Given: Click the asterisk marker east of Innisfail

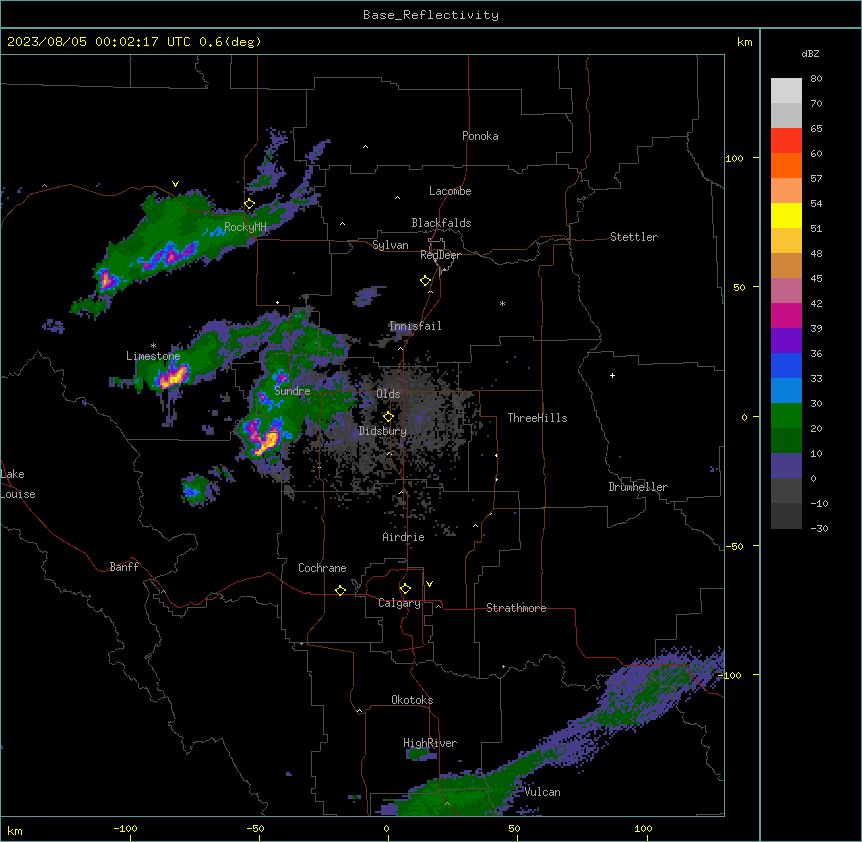Looking at the screenshot, I should [x=502, y=303].
